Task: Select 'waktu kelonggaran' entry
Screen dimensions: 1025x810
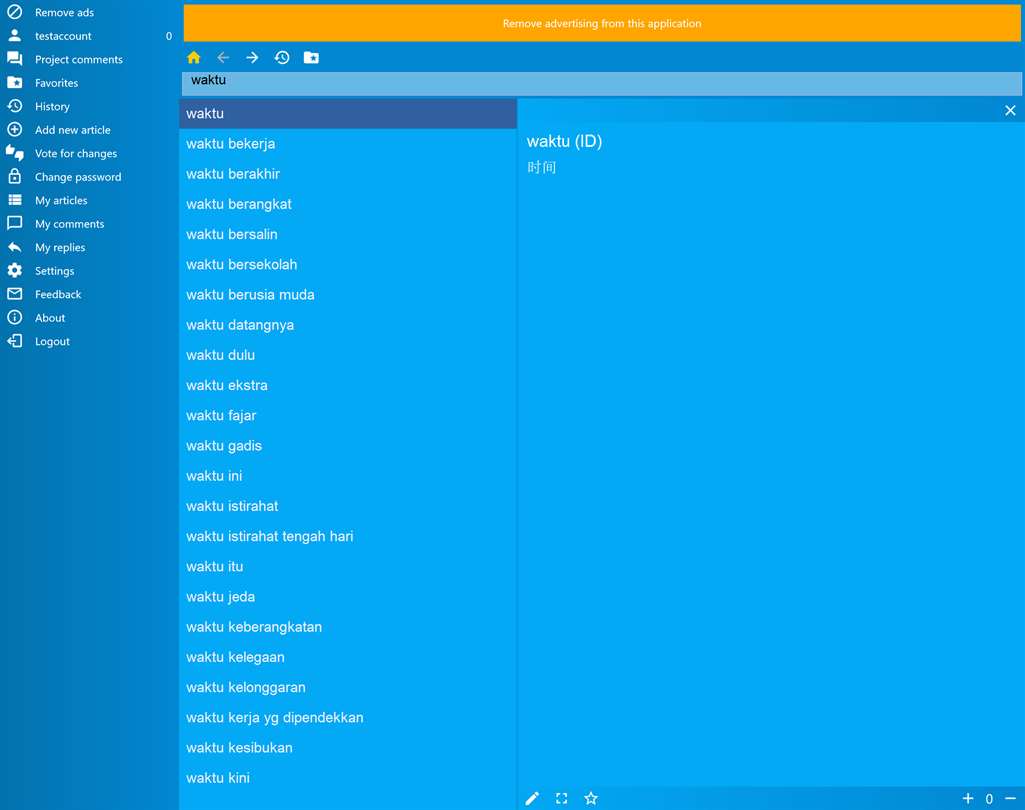Action: point(348,687)
